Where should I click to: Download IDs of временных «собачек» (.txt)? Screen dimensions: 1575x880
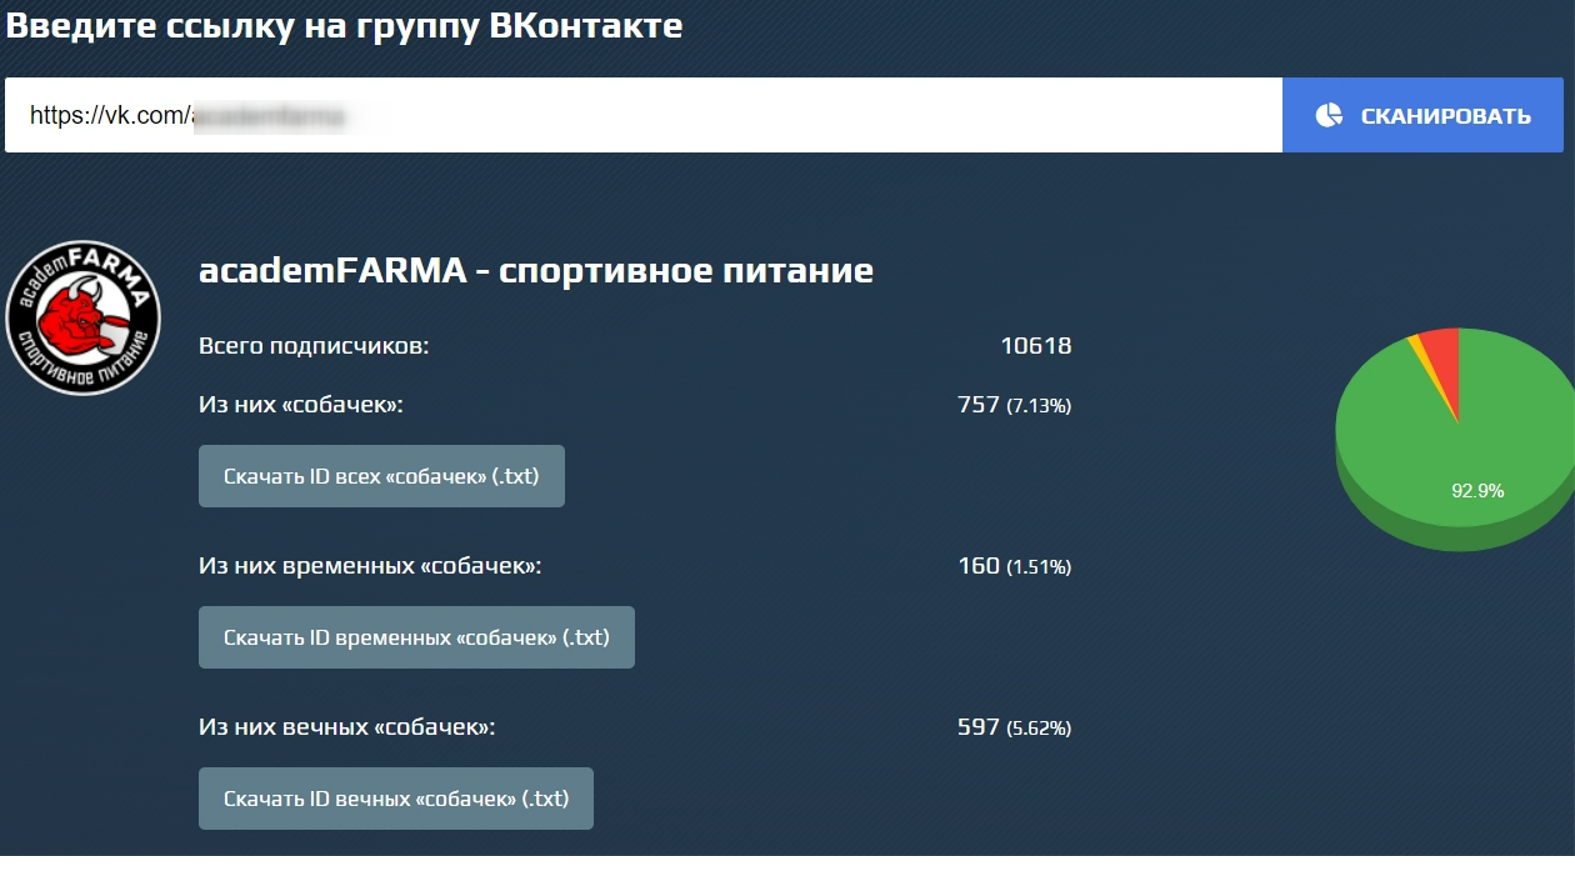coord(416,637)
